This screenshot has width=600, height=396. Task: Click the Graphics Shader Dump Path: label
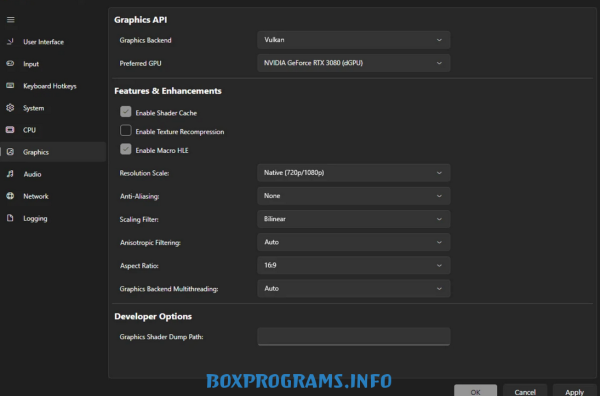(x=161, y=337)
